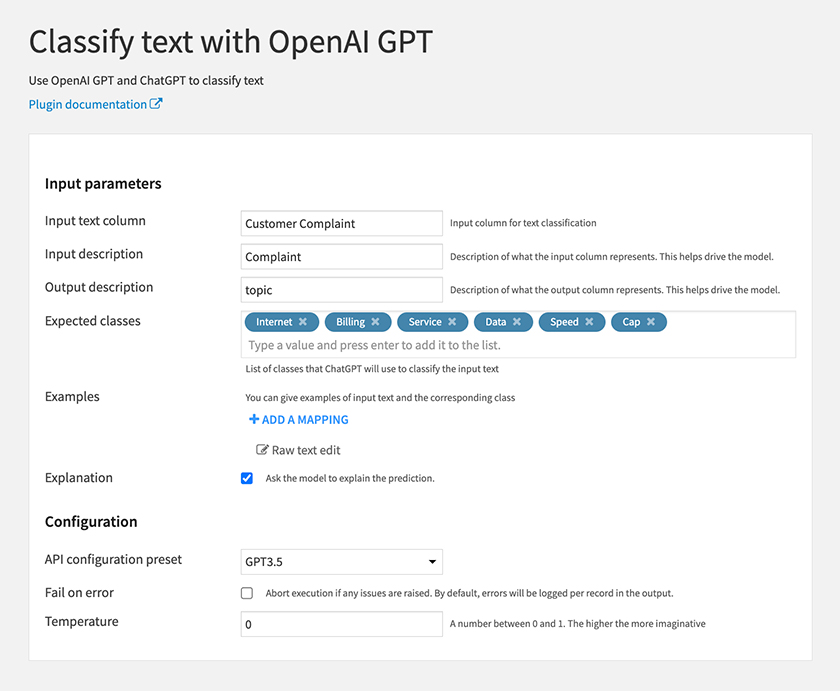The width and height of the screenshot is (840, 691).
Task: Click the Service class tag label
Action: coord(425,322)
